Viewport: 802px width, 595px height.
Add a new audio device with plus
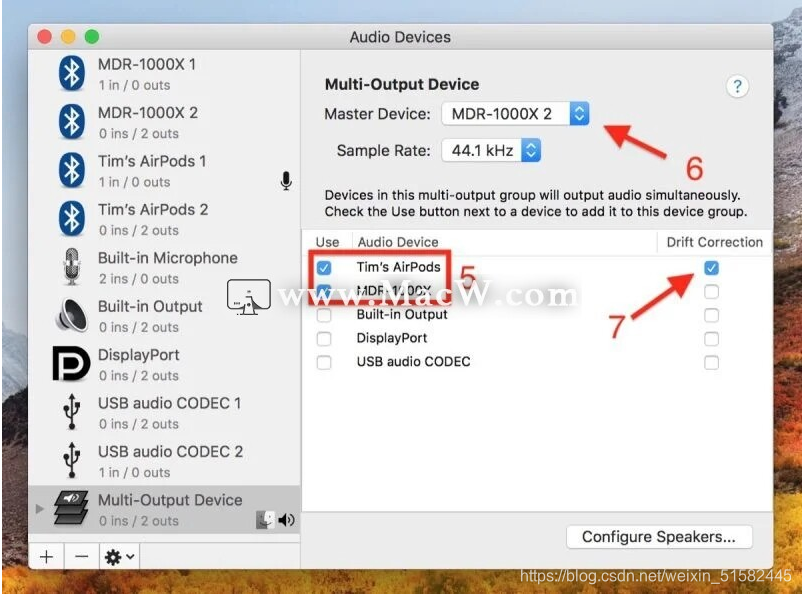[47, 557]
